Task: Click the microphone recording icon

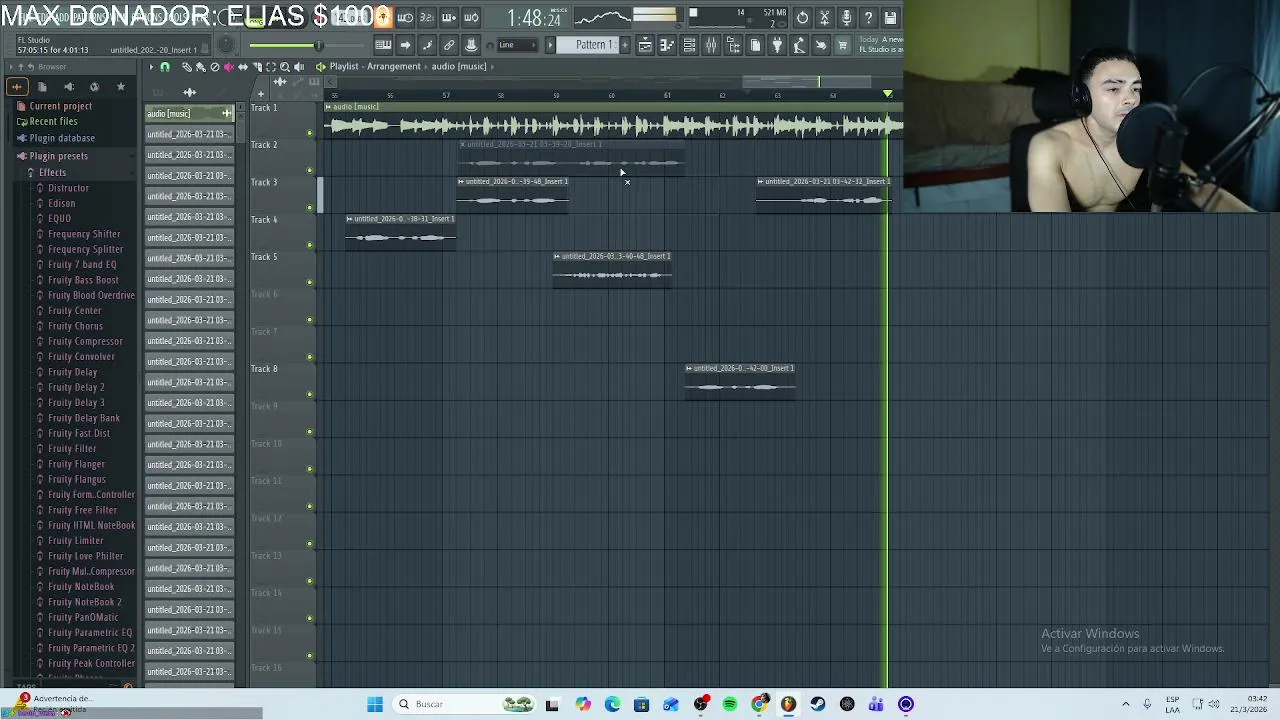Action: [846, 18]
